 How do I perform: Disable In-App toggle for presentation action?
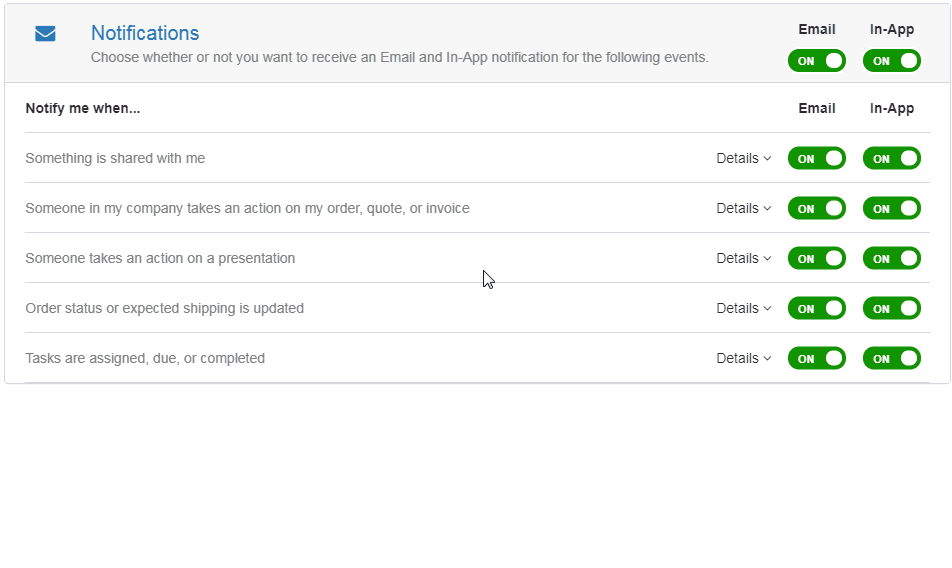tap(892, 259)
